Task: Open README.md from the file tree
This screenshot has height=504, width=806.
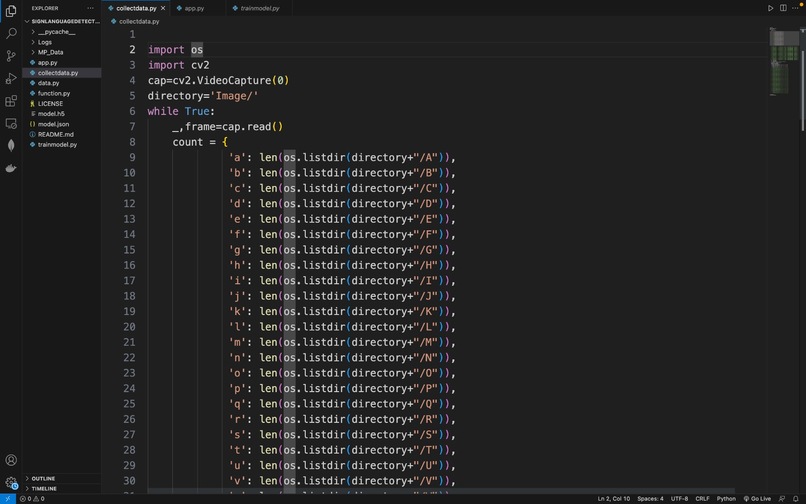Action: click(x=62, y=134)
